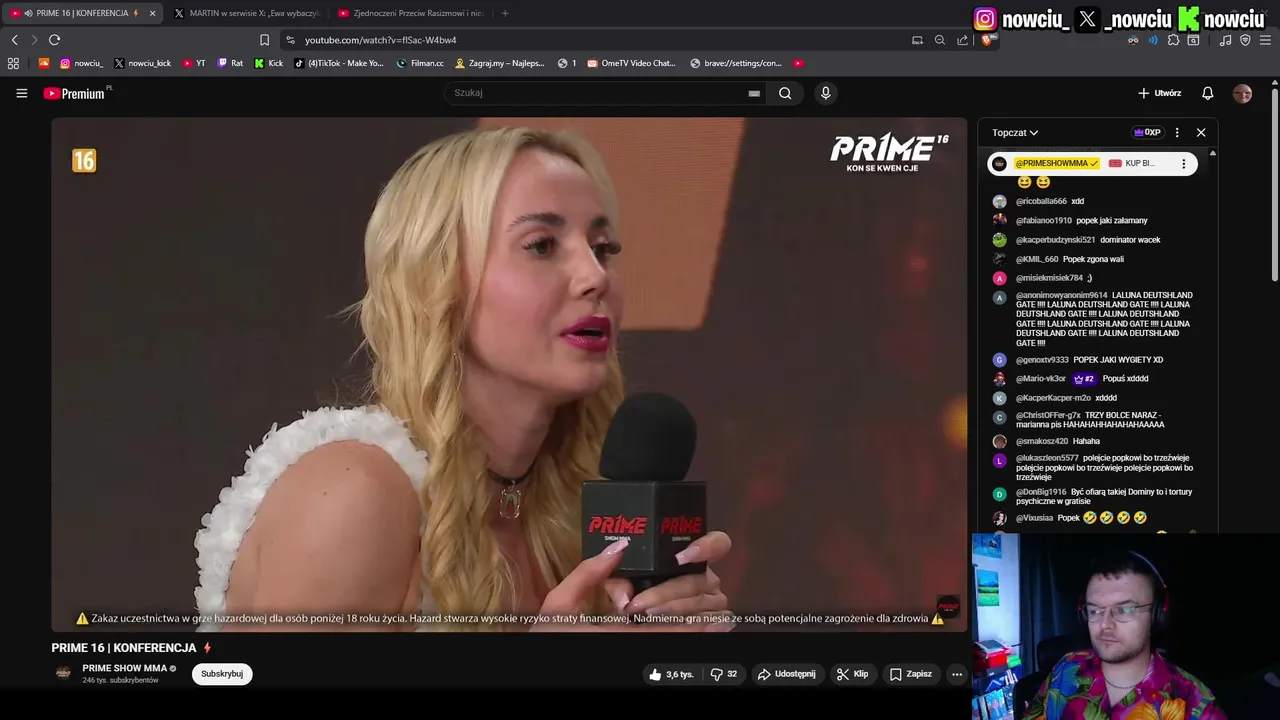Open the Brave VPN shield icon

coord(1245,40)
